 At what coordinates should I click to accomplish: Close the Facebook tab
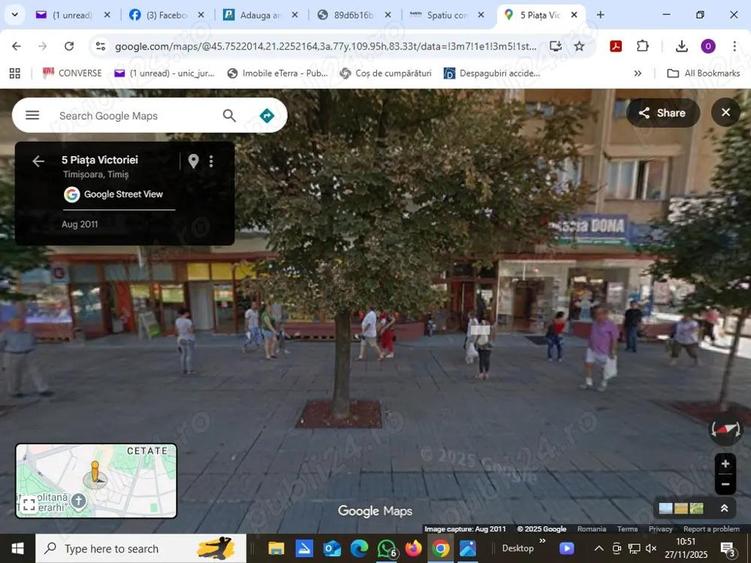tap(201, 15)
